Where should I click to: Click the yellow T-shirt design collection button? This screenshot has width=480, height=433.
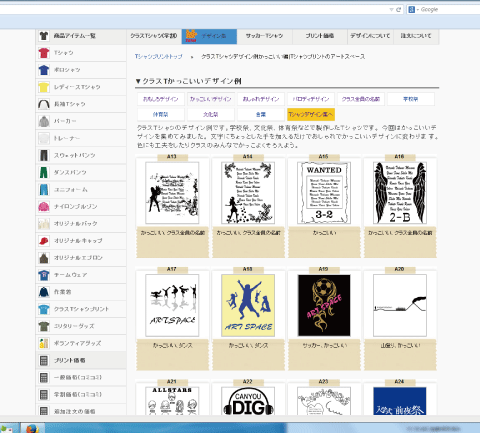pyautogui.click(x=311, y=114)
